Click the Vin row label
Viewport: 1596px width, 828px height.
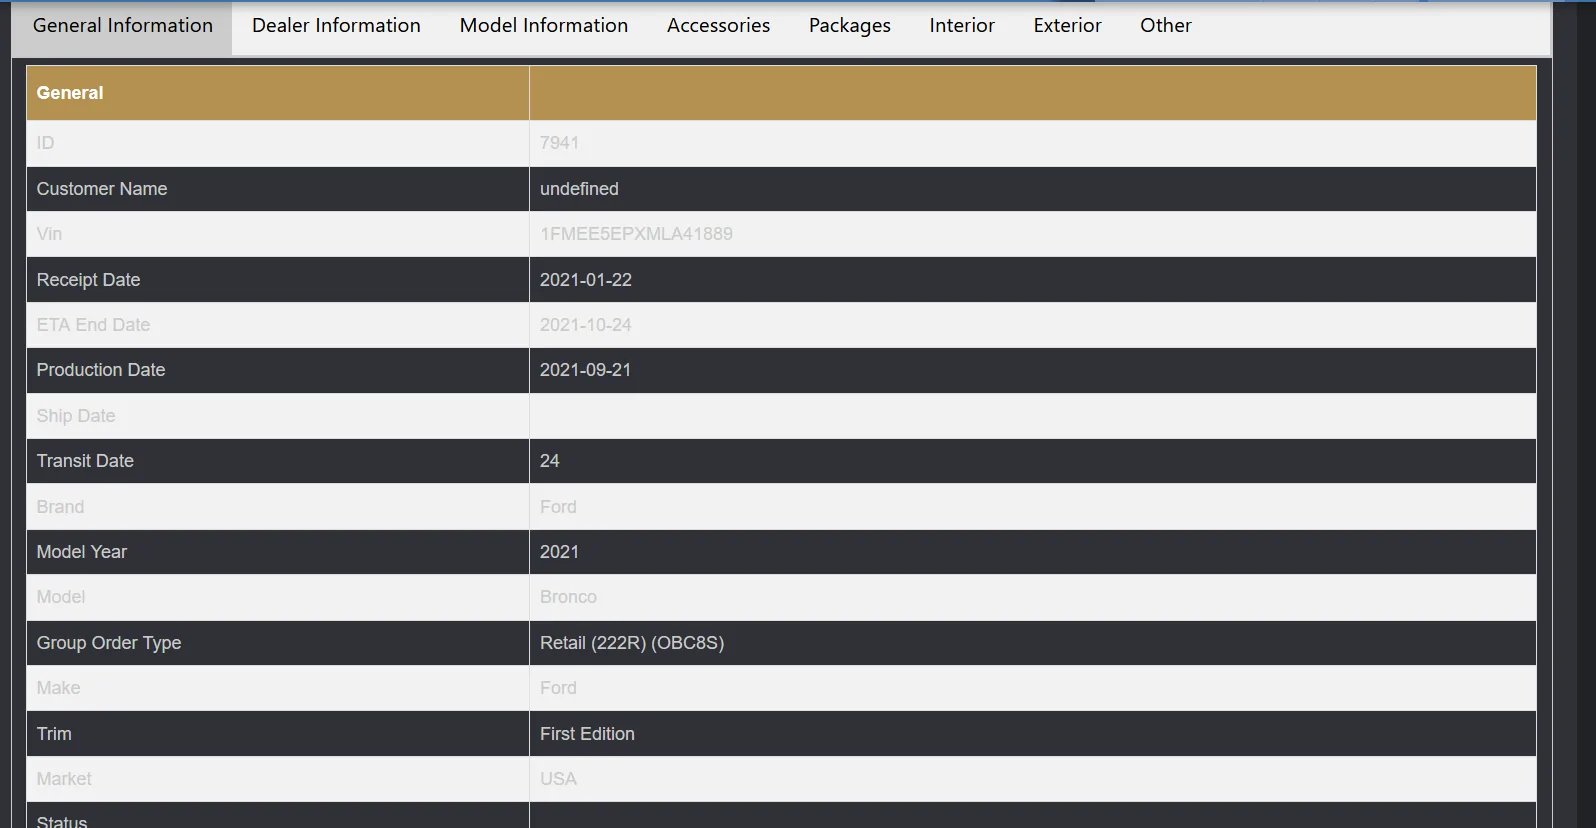(x=49, y=234)
